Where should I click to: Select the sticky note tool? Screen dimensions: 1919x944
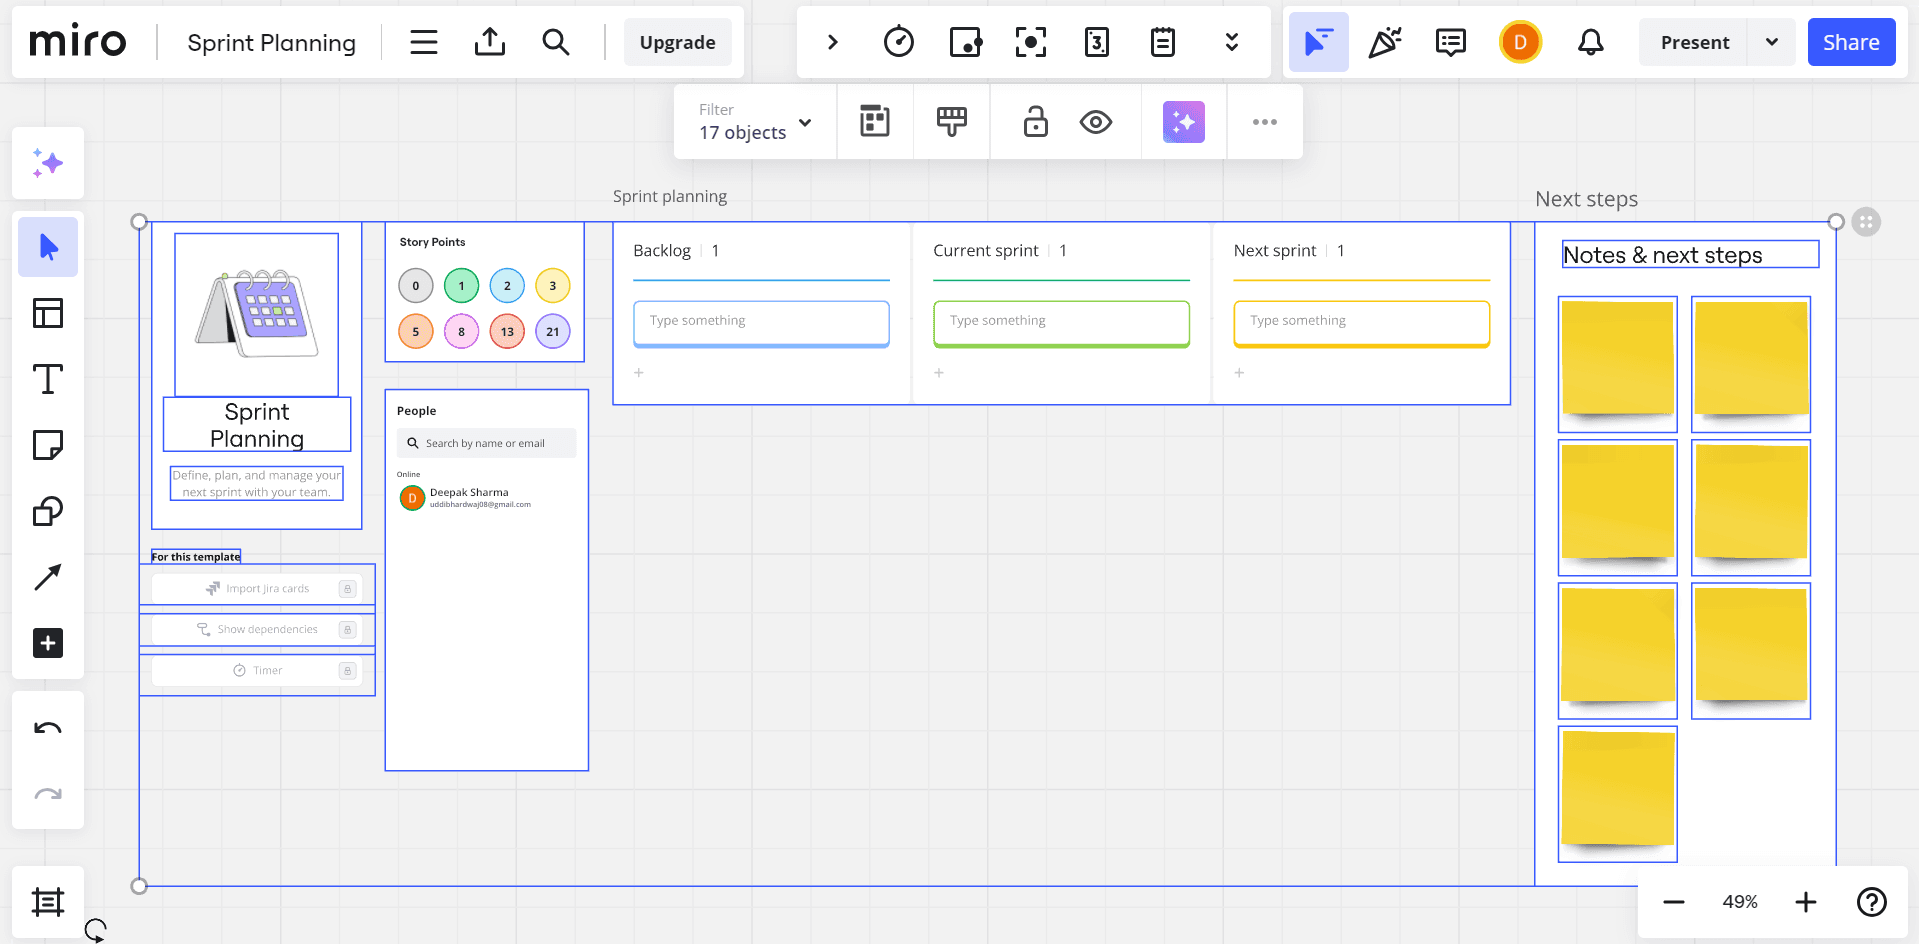click(47, 445)
